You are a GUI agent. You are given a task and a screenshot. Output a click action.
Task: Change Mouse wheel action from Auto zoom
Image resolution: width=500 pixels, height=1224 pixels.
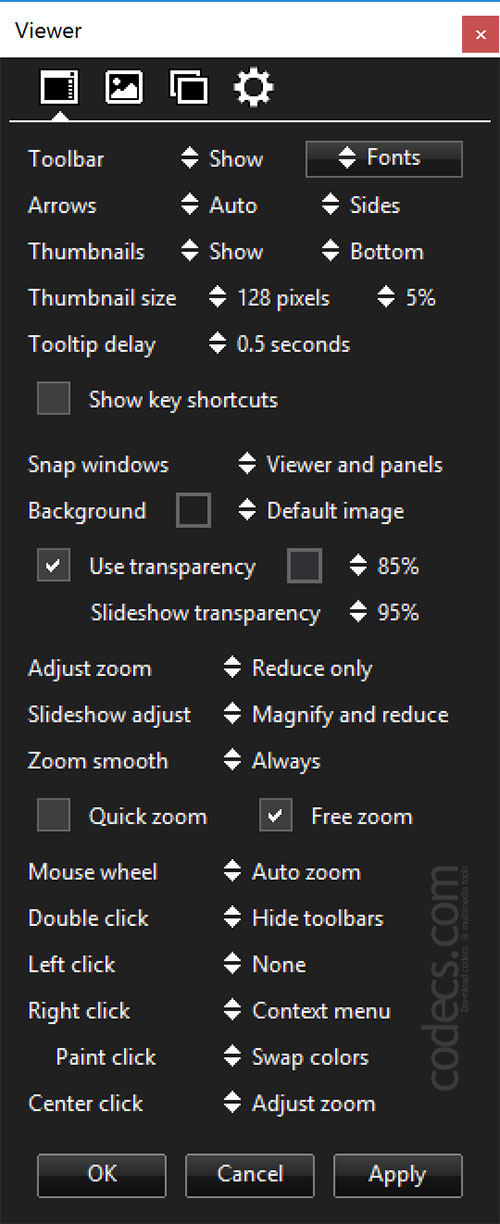click(x=292, y=872)
